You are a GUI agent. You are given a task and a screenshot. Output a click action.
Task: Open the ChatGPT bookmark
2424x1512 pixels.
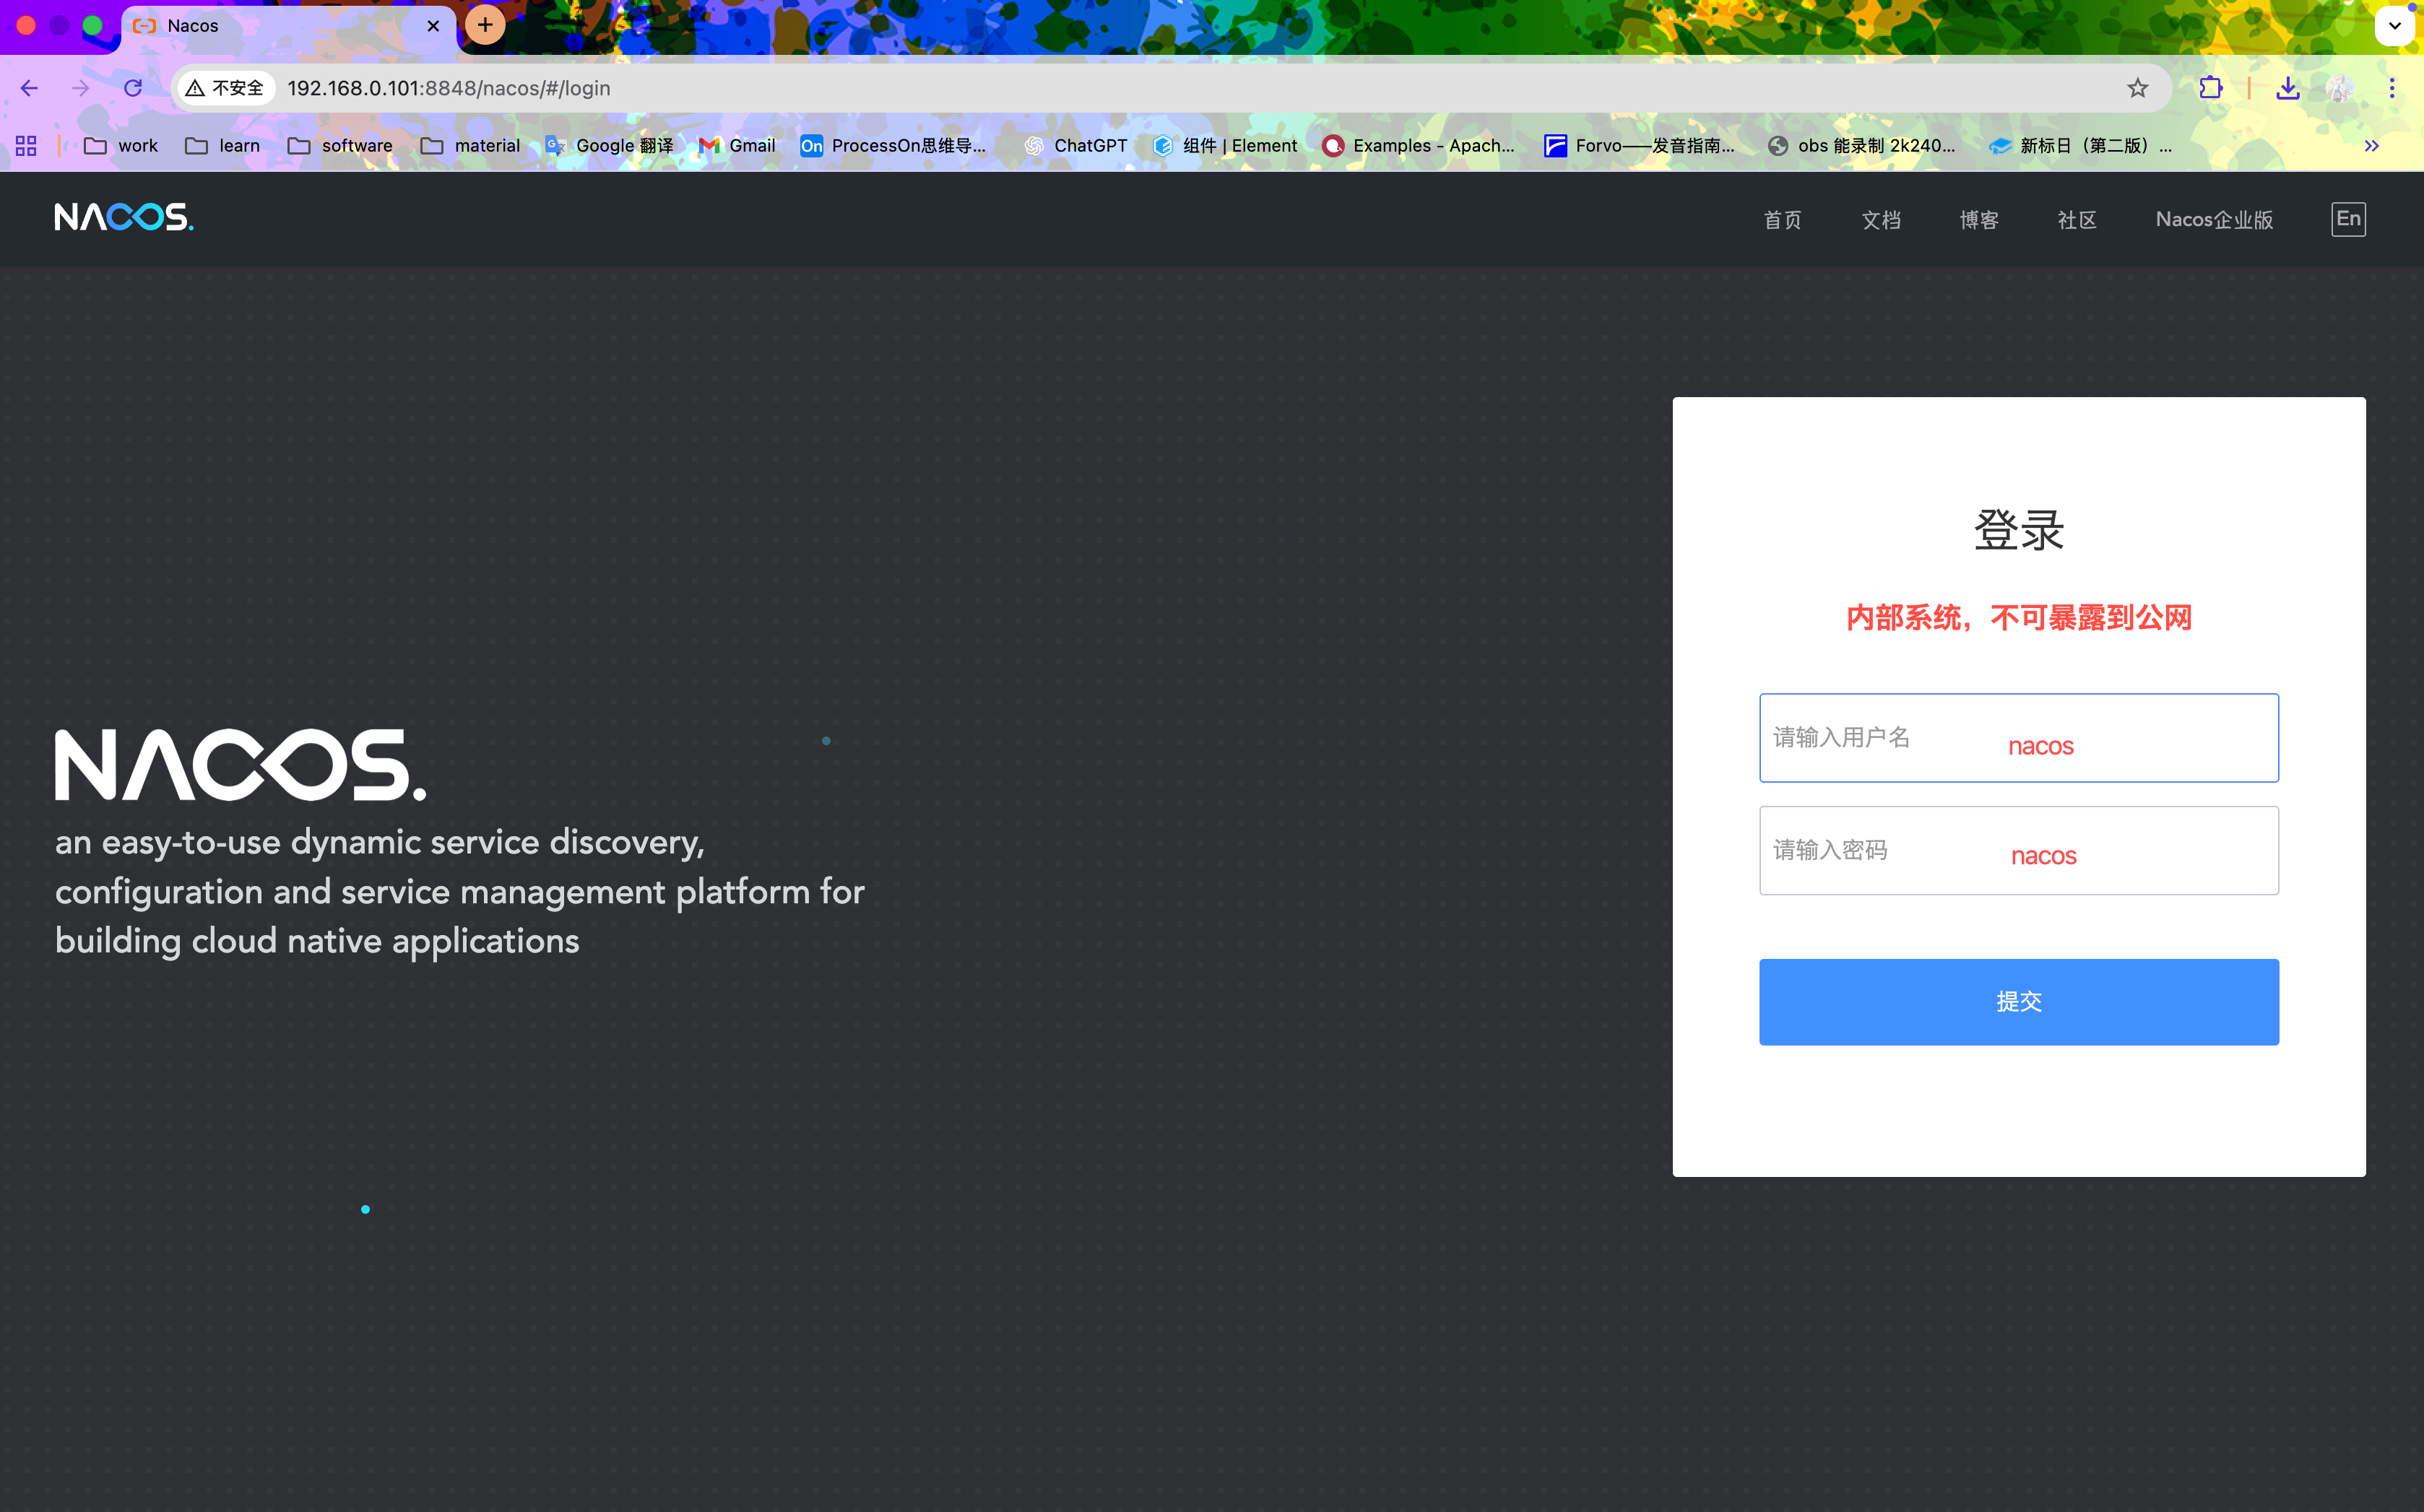point(1076,146)
